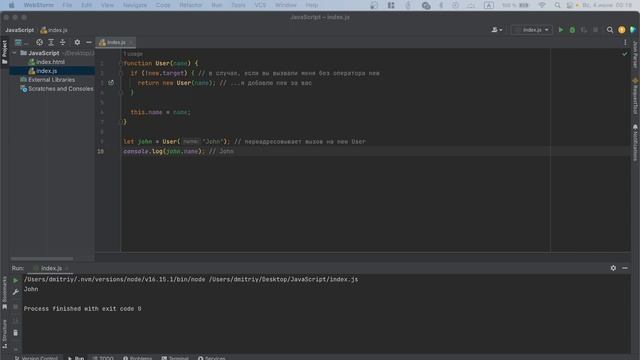Open External Libraries node
This screenshot has height=360, width=640.
click(x=47, y=80)
